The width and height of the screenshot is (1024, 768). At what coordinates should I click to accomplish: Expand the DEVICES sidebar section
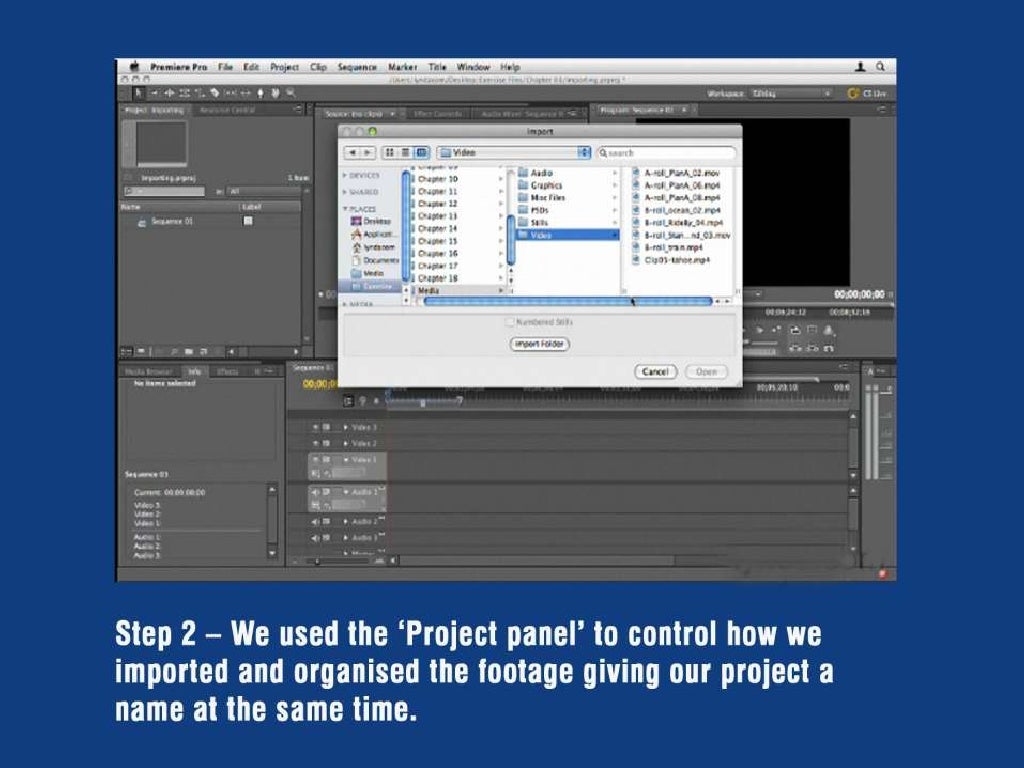[345, 176]
